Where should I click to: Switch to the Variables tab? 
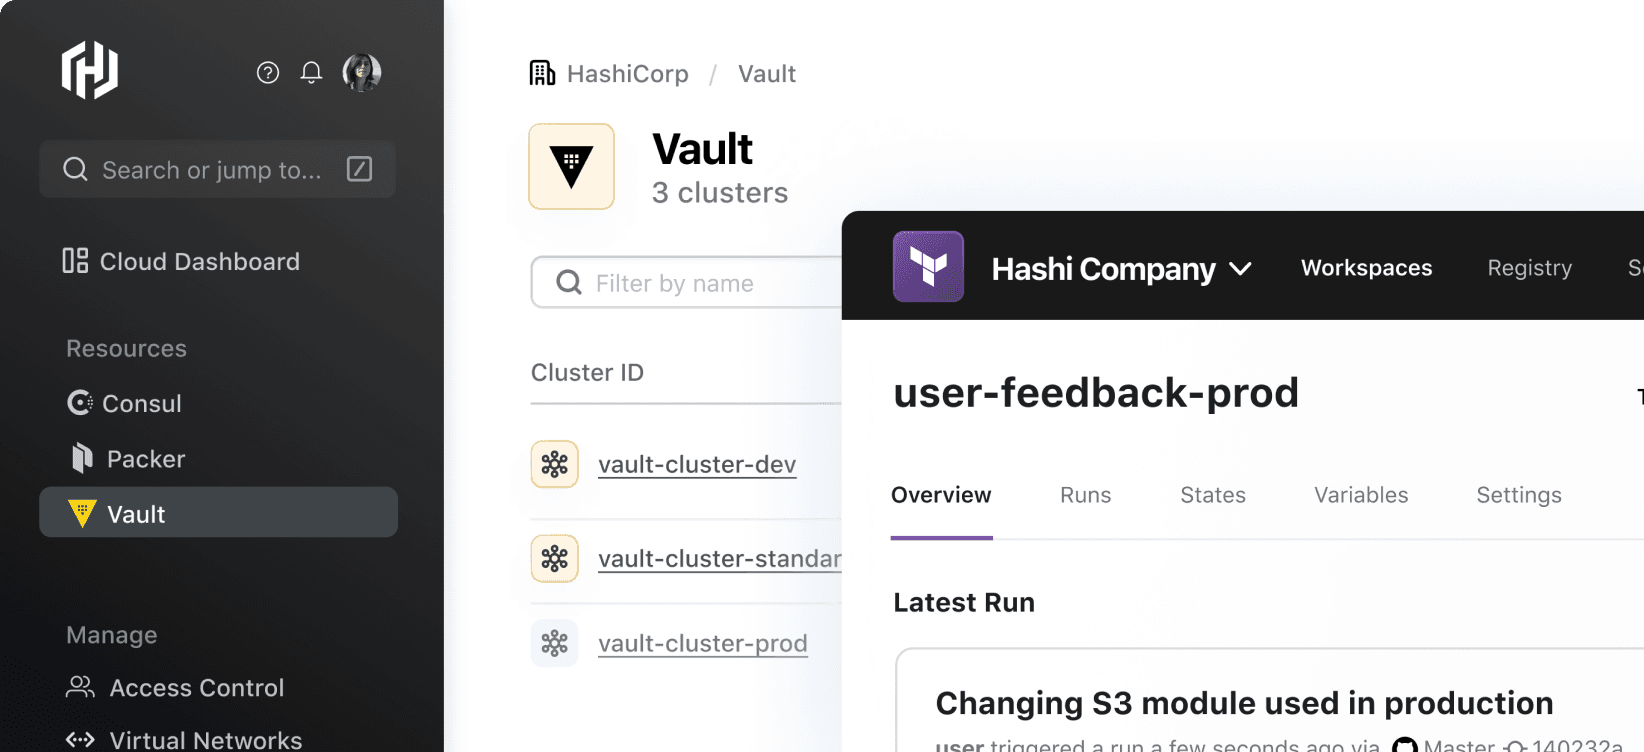point(1360,495)
